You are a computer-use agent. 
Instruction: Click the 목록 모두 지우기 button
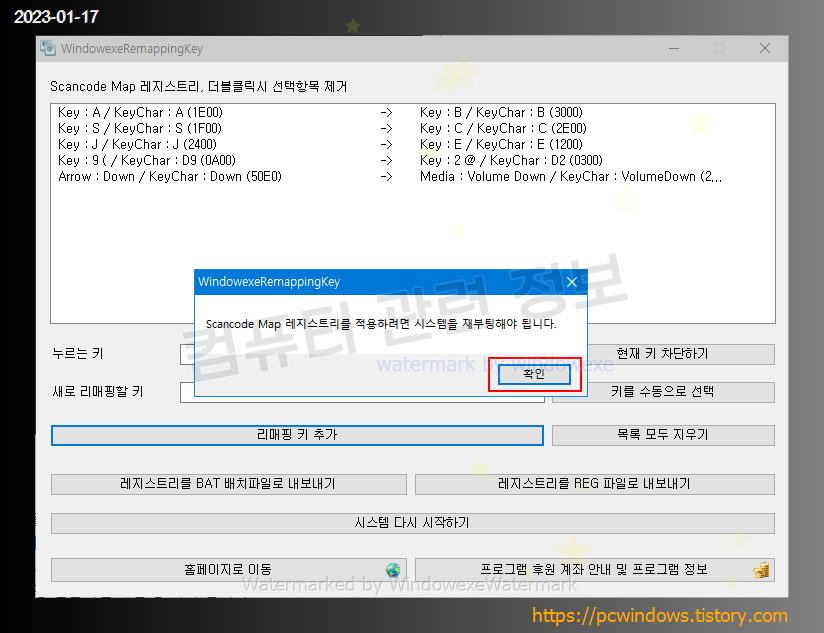click(x=663, y=435)
